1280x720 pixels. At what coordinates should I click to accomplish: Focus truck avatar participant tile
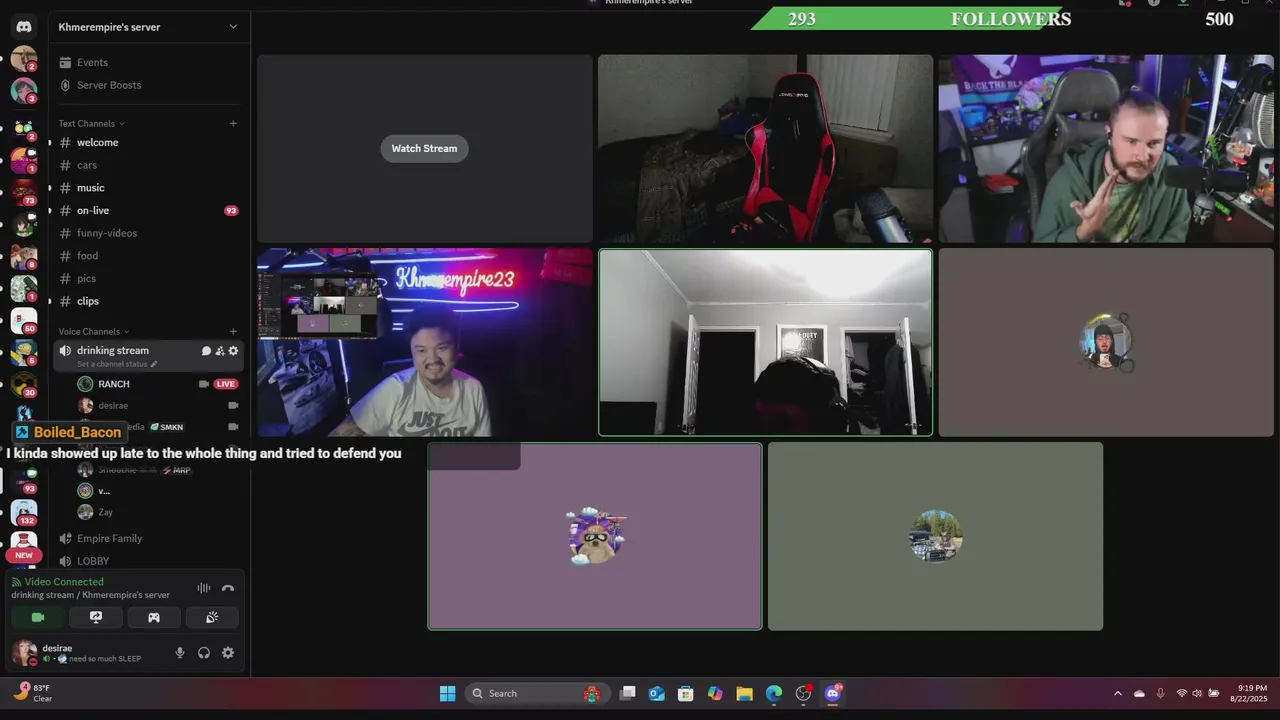point(935,536)
